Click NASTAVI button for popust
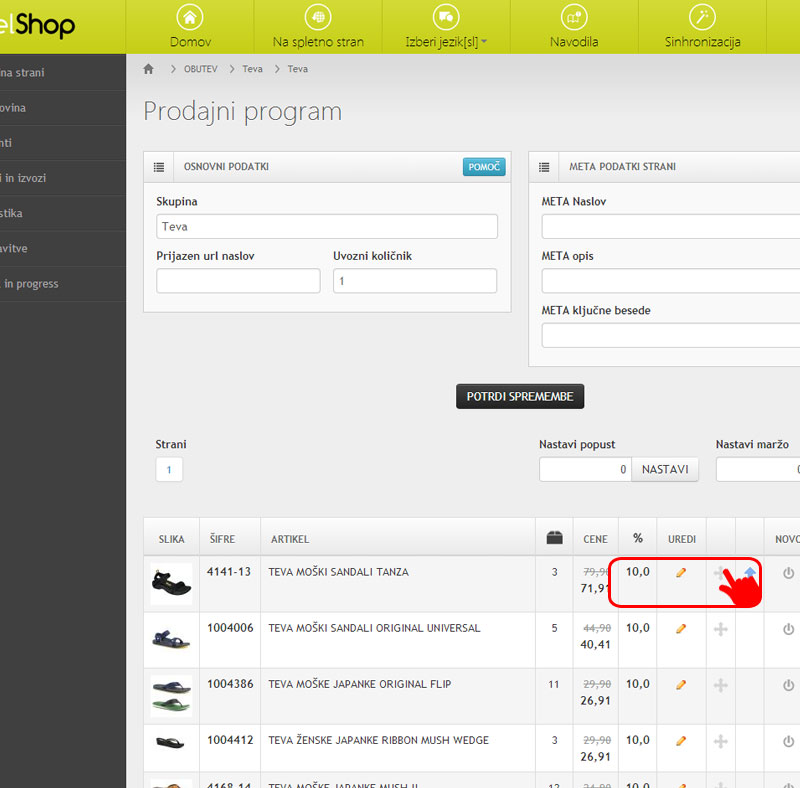Image resolution: width=800 pixels, height=788 pixels. click(x=665, y=470)
